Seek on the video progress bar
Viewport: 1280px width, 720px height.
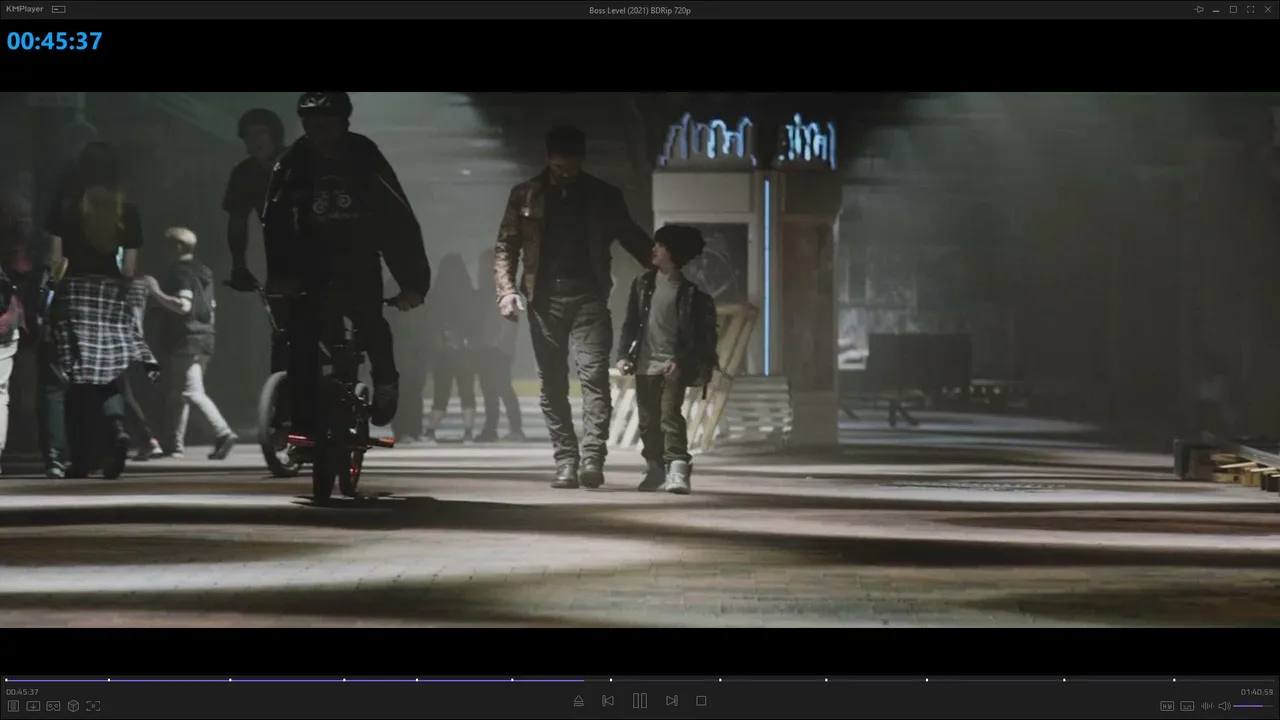(x=640, y=680)
